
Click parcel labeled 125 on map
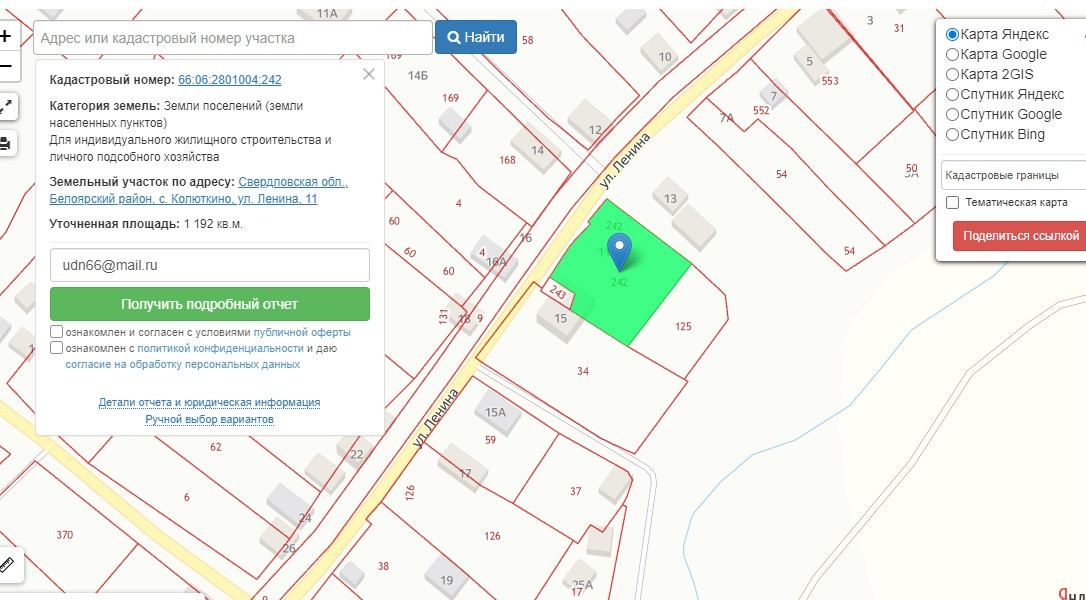click(x=684, y=326)
